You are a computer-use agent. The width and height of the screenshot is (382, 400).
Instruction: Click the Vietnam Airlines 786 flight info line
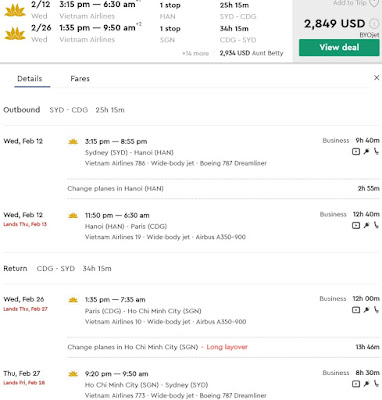tap(176, 163)
